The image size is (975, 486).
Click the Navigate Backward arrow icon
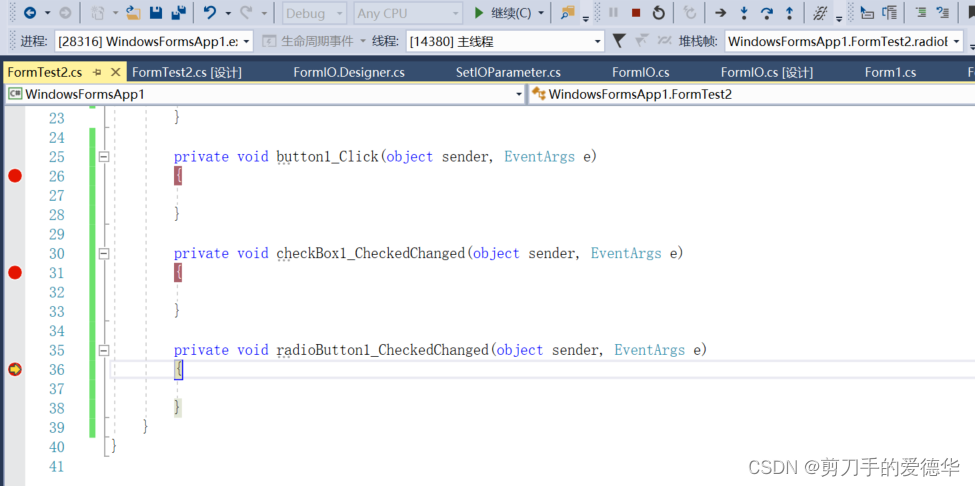pyautogui.click(x=29, y=12)
